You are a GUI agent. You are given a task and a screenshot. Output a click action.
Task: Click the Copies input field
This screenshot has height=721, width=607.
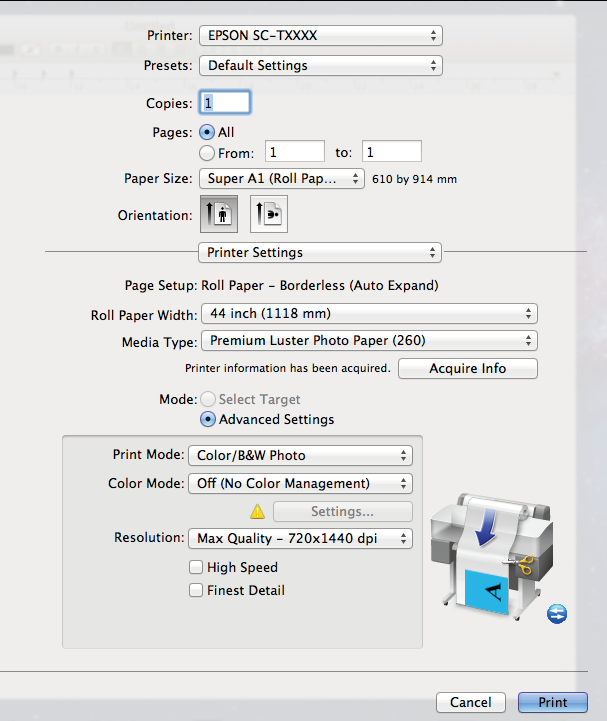tap(225, 102)
